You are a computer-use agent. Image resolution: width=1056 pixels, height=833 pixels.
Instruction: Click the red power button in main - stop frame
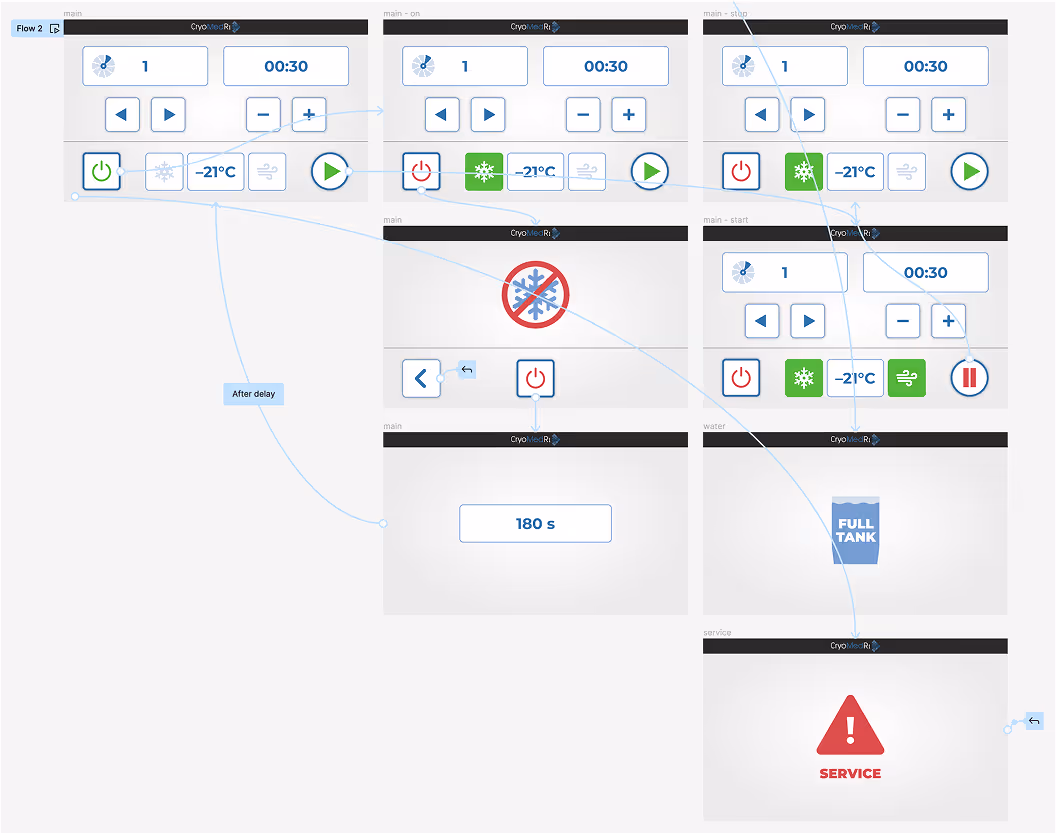741,172
